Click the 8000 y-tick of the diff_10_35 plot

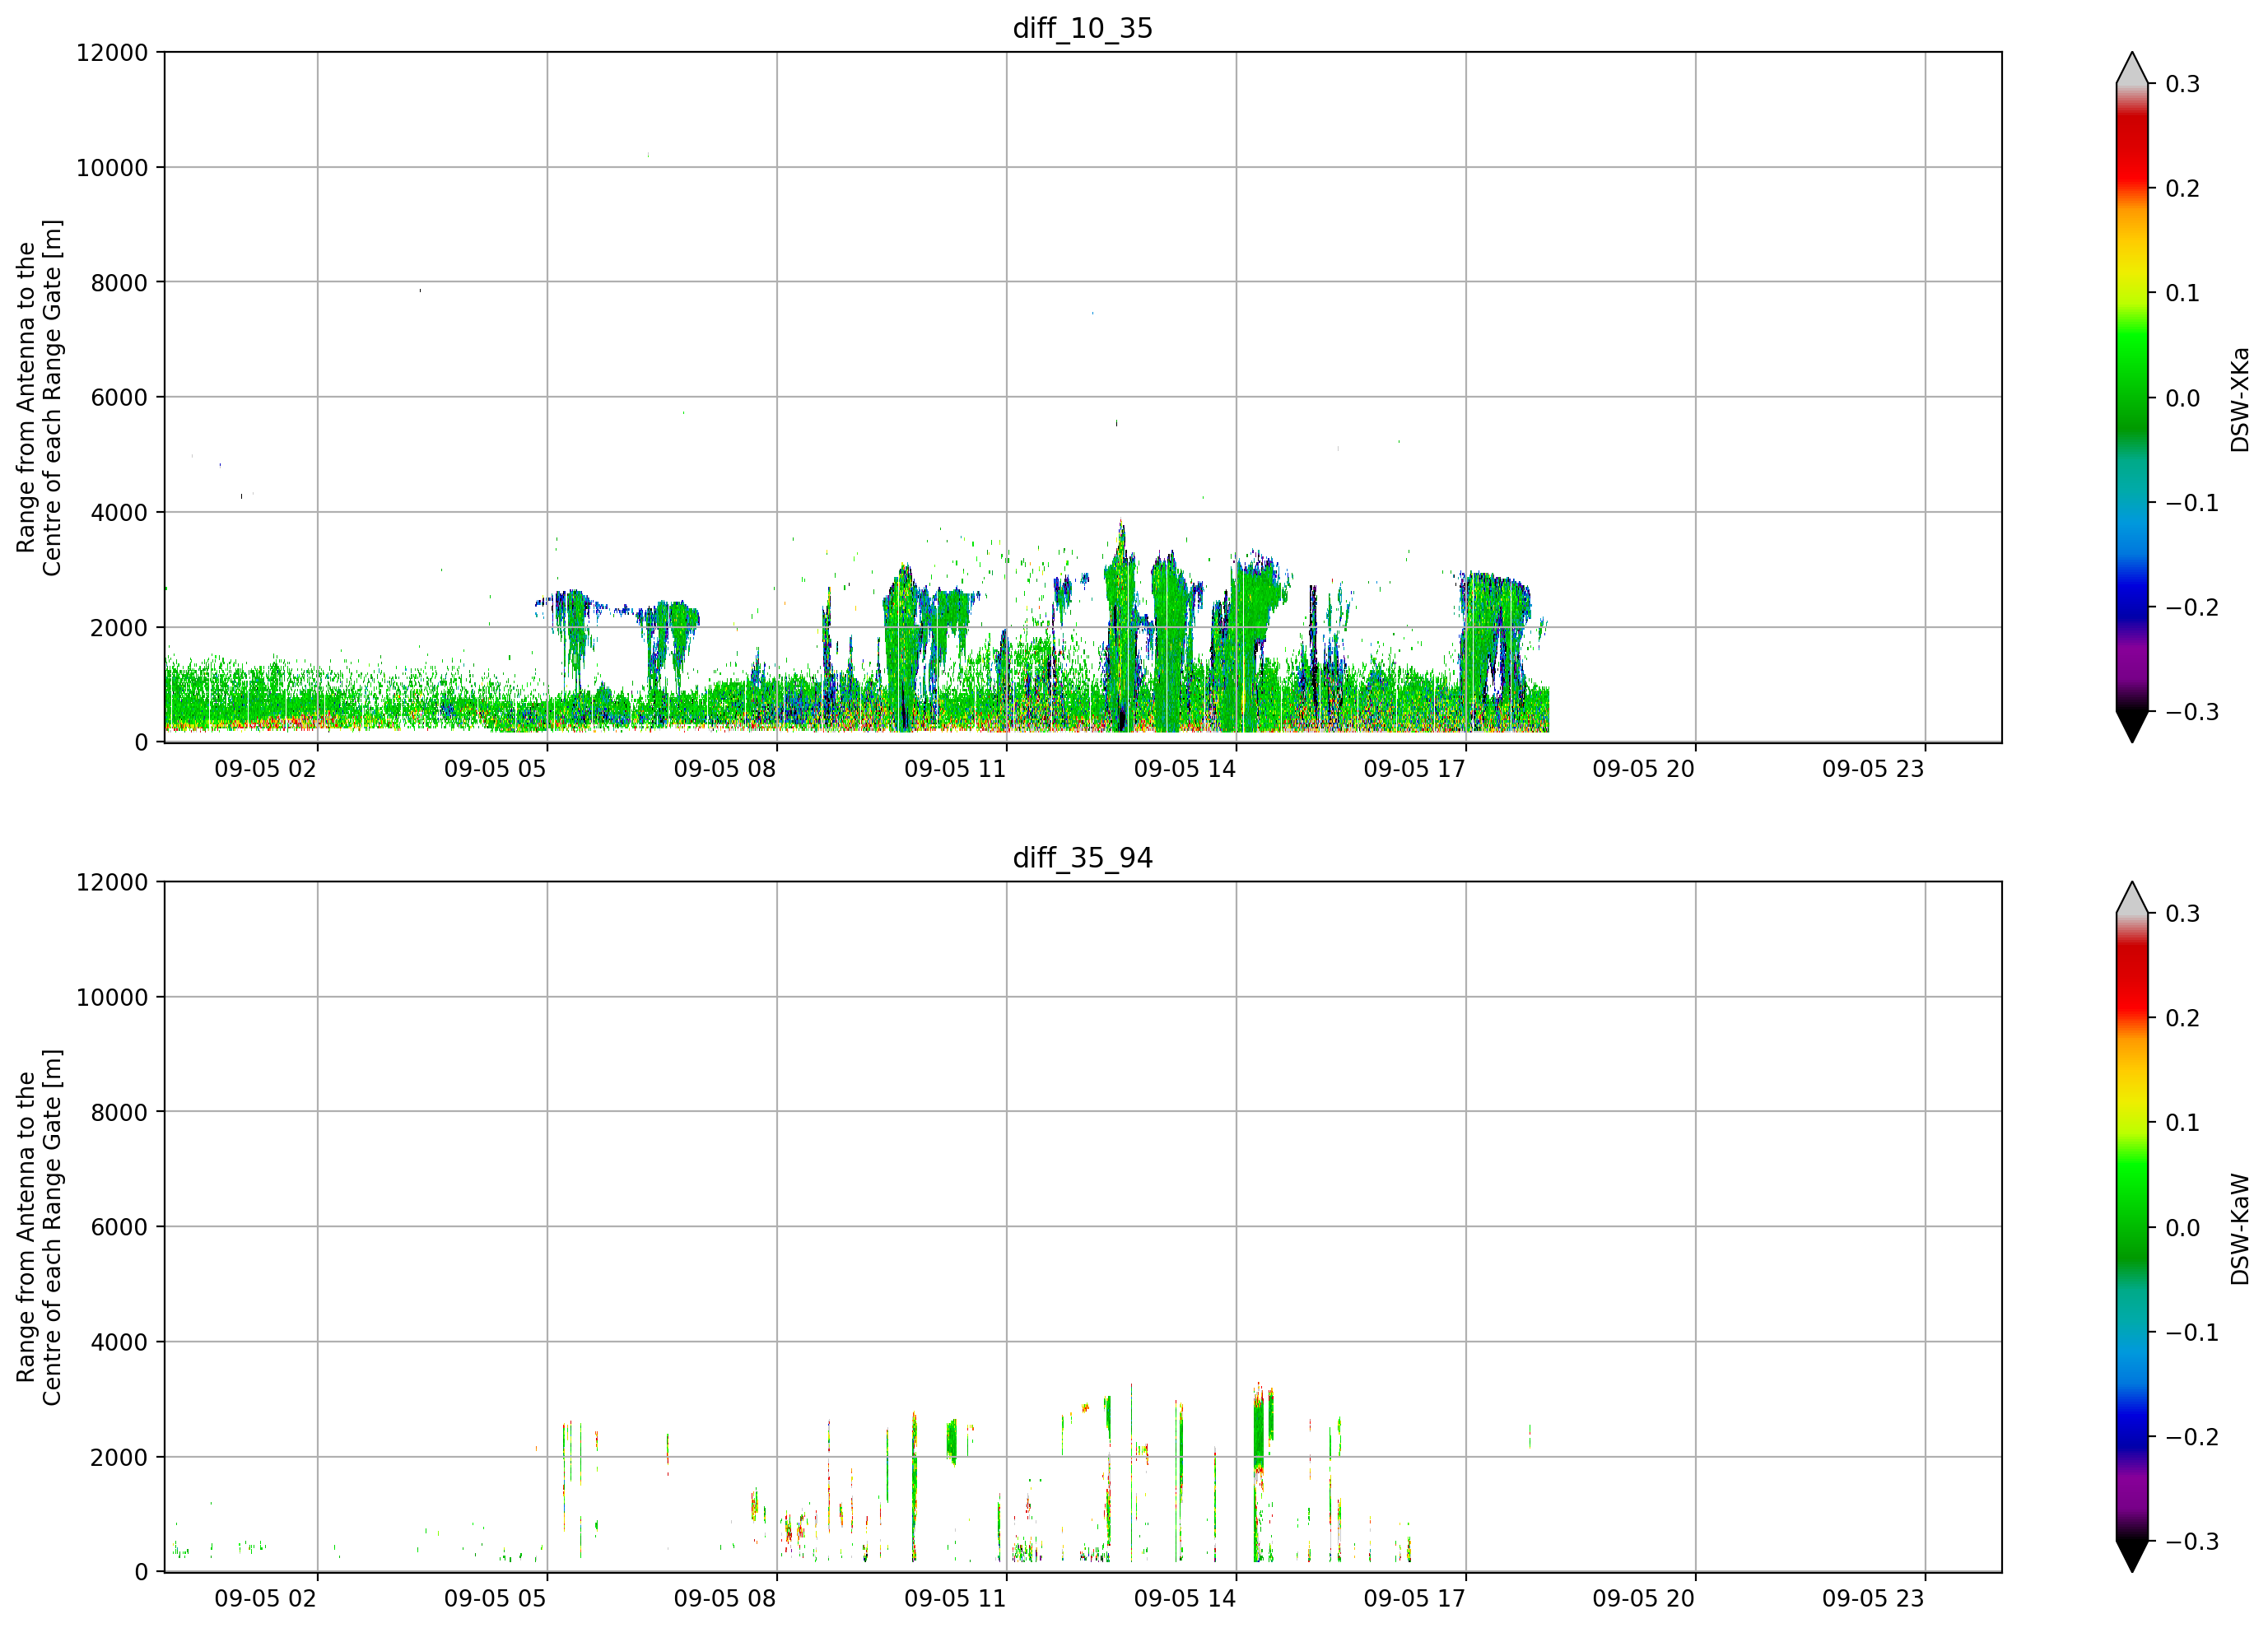pos(119,283)
